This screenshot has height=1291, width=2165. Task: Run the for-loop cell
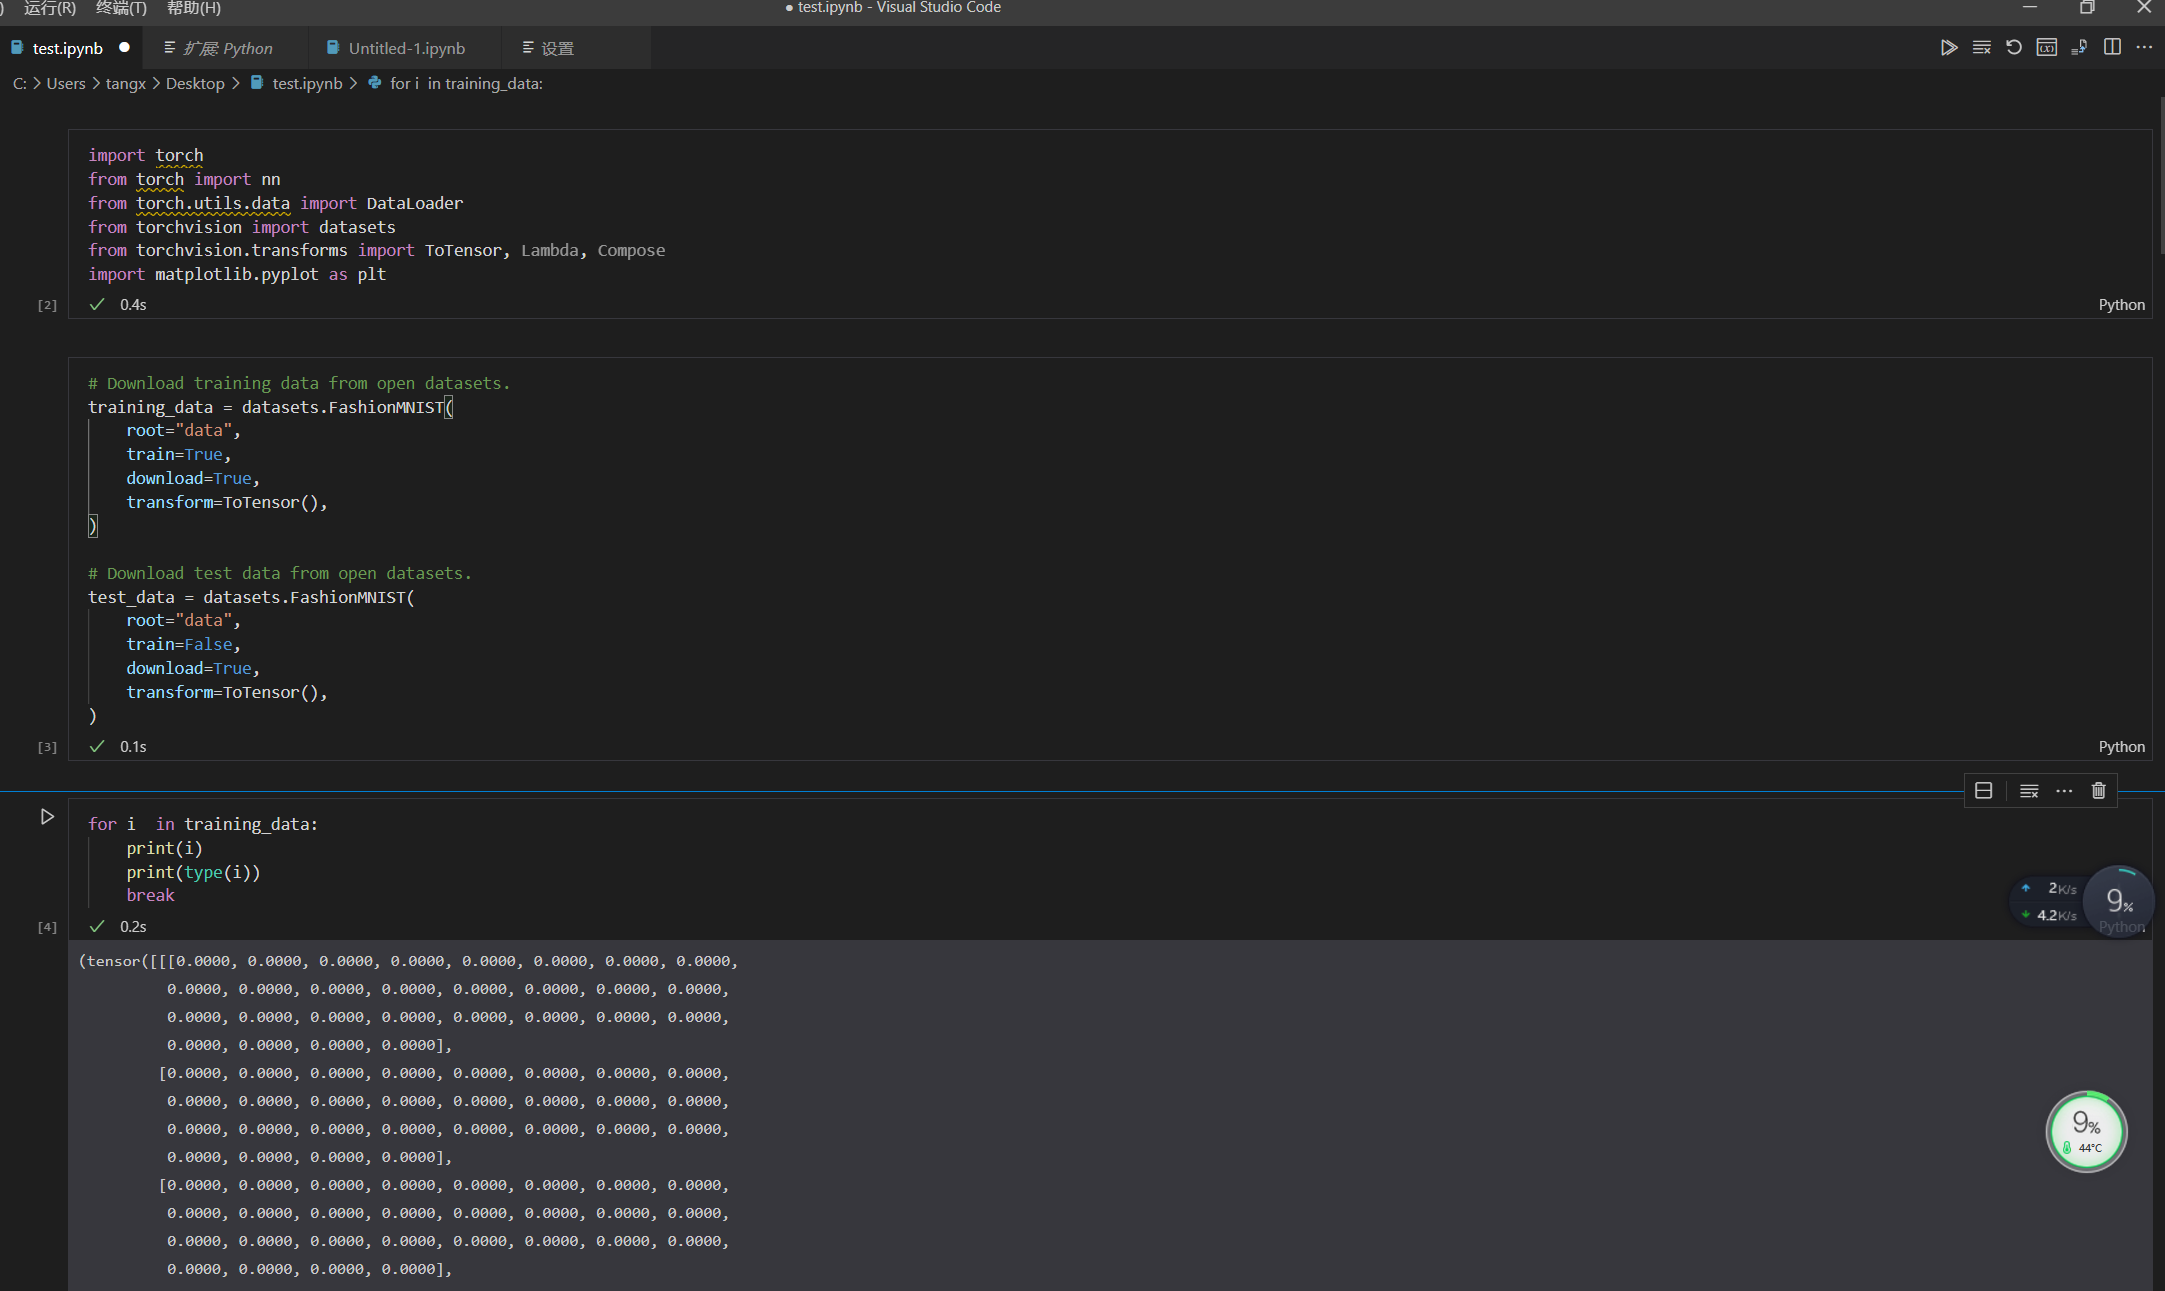(47, 817)
